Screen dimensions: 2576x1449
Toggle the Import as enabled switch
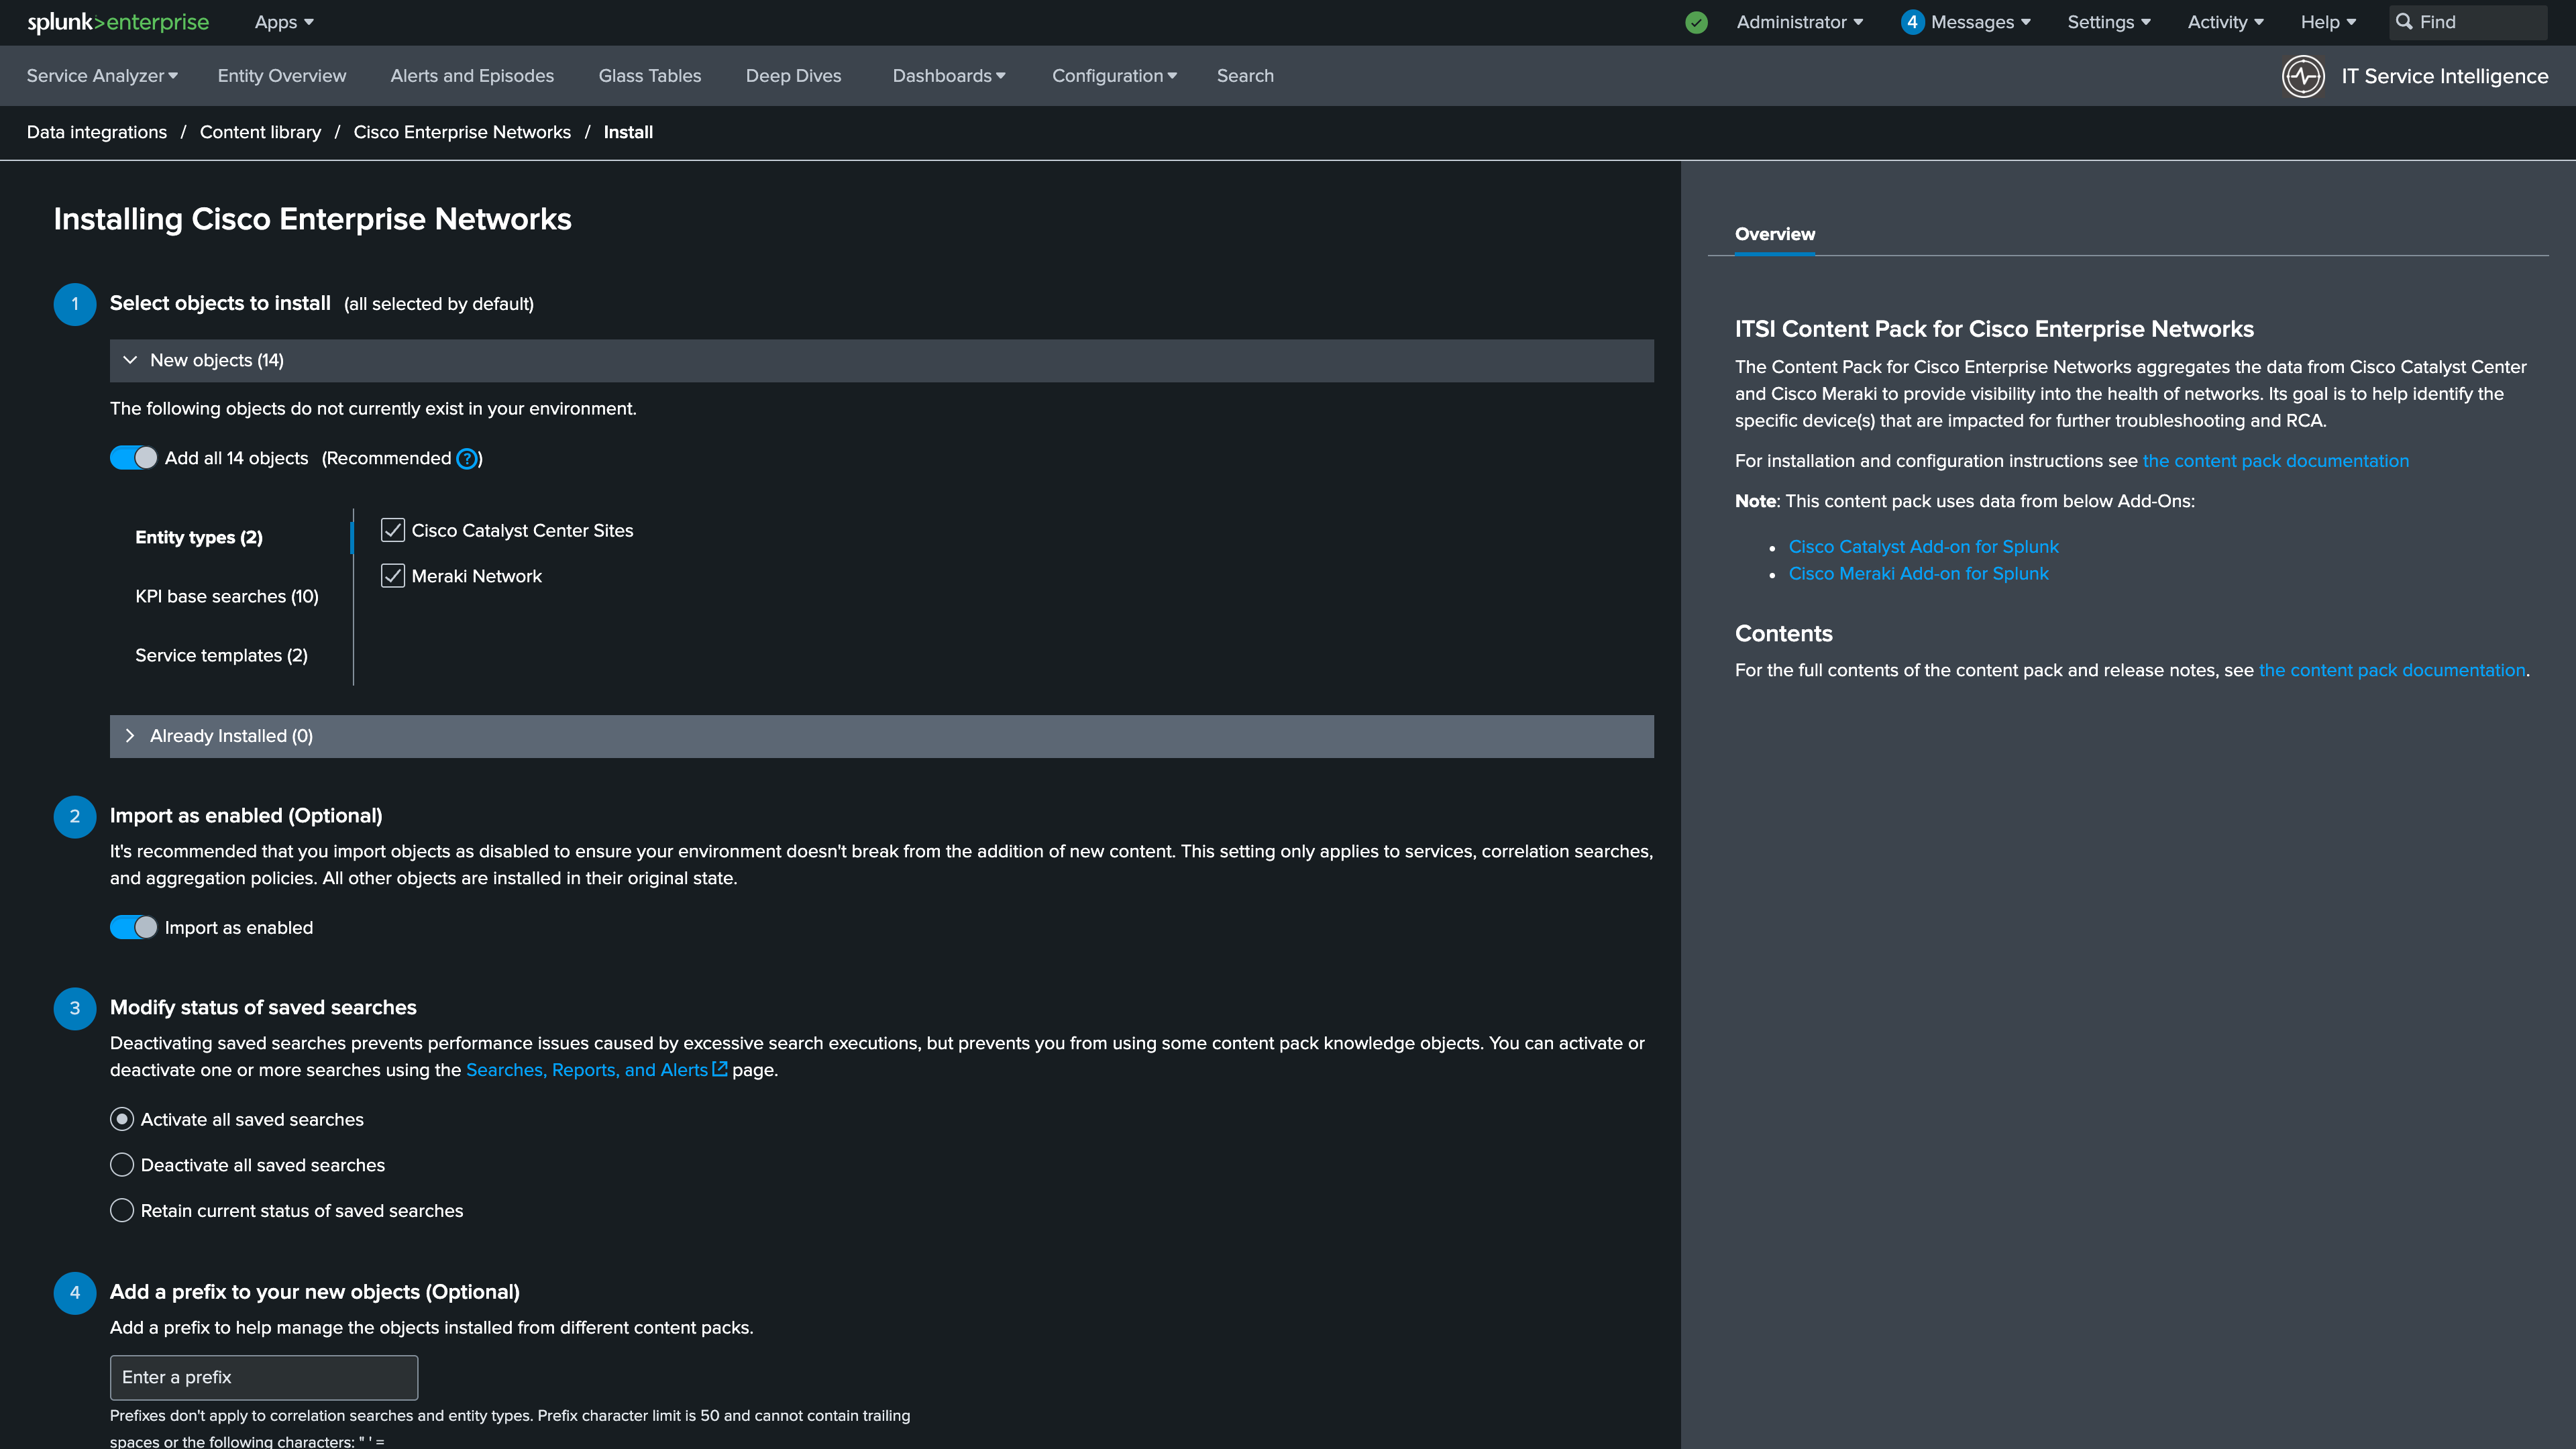(133, 928)
